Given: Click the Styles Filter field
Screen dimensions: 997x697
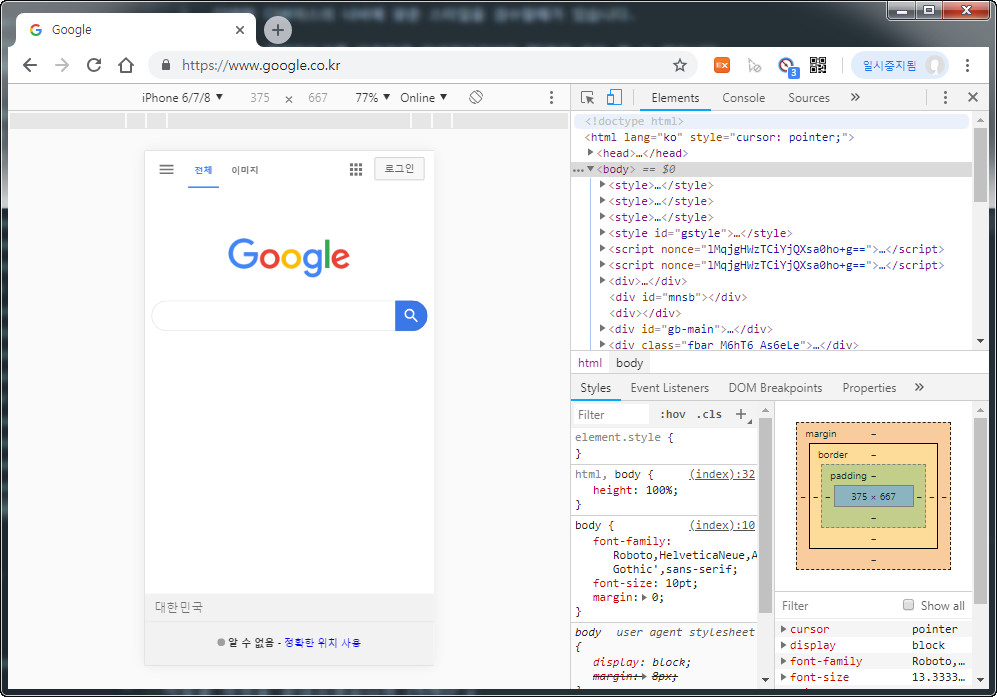Looking at the screenshot, I should tap(612, 415).
